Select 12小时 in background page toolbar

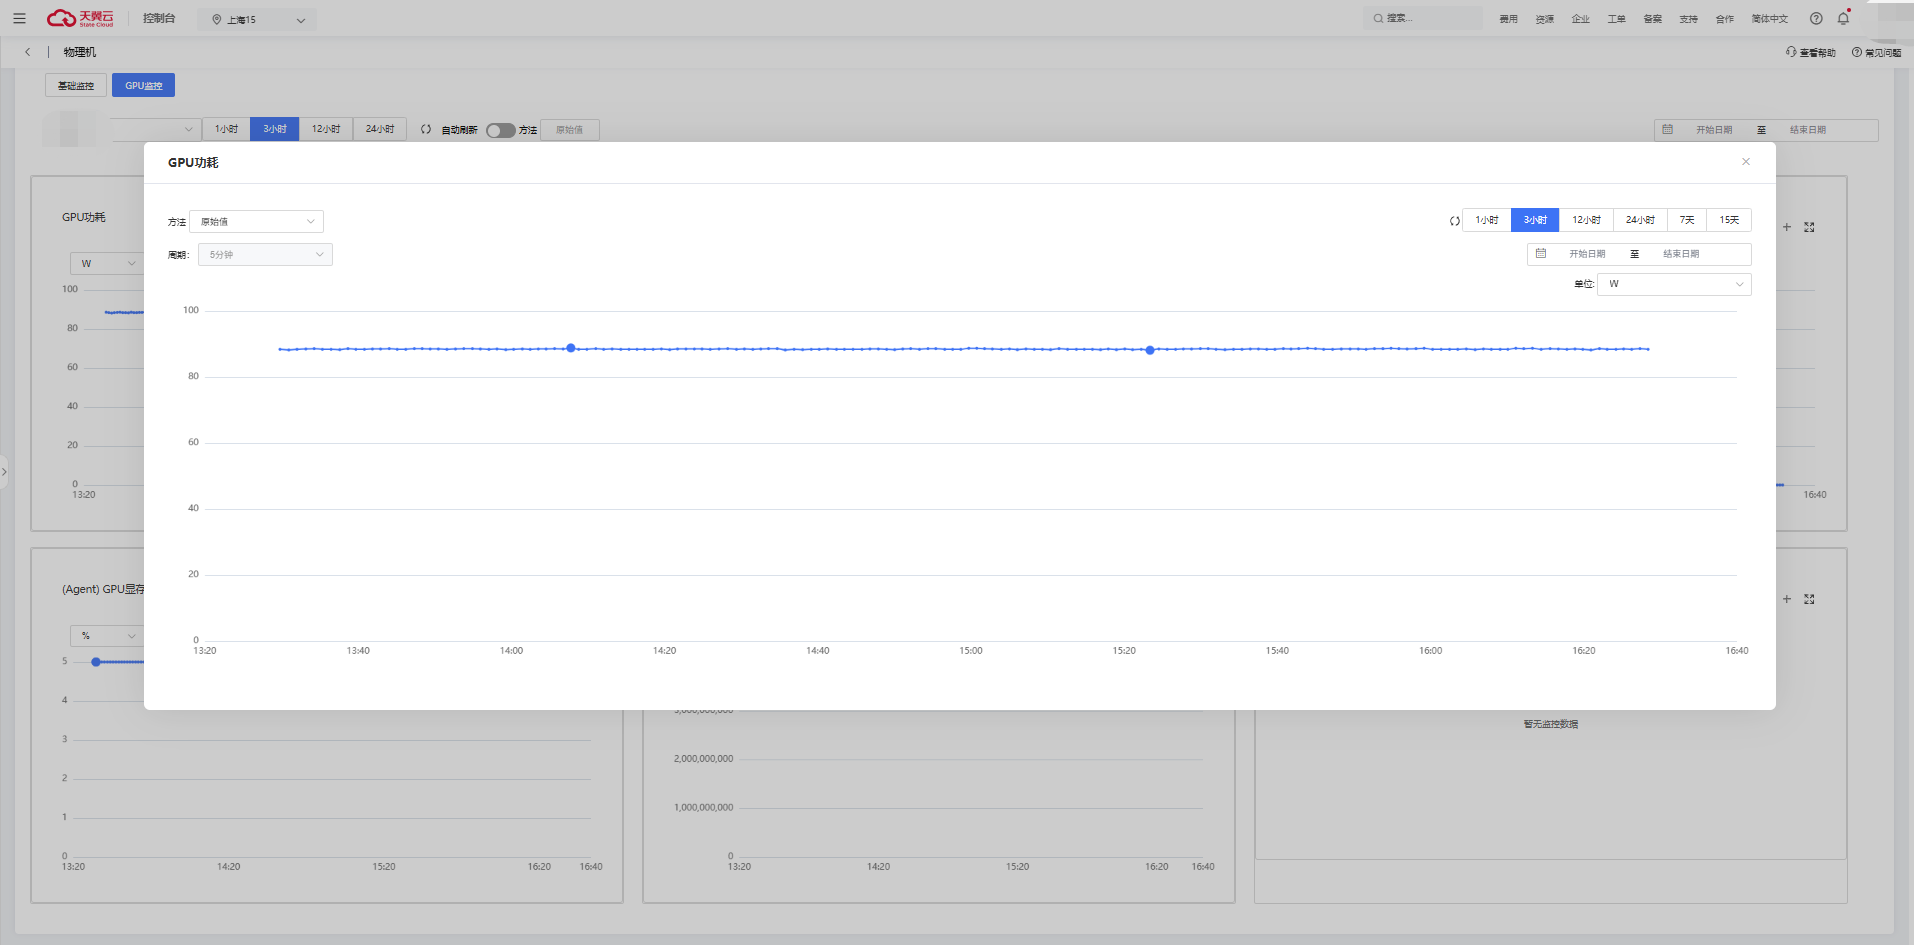[x=326, y=129]
